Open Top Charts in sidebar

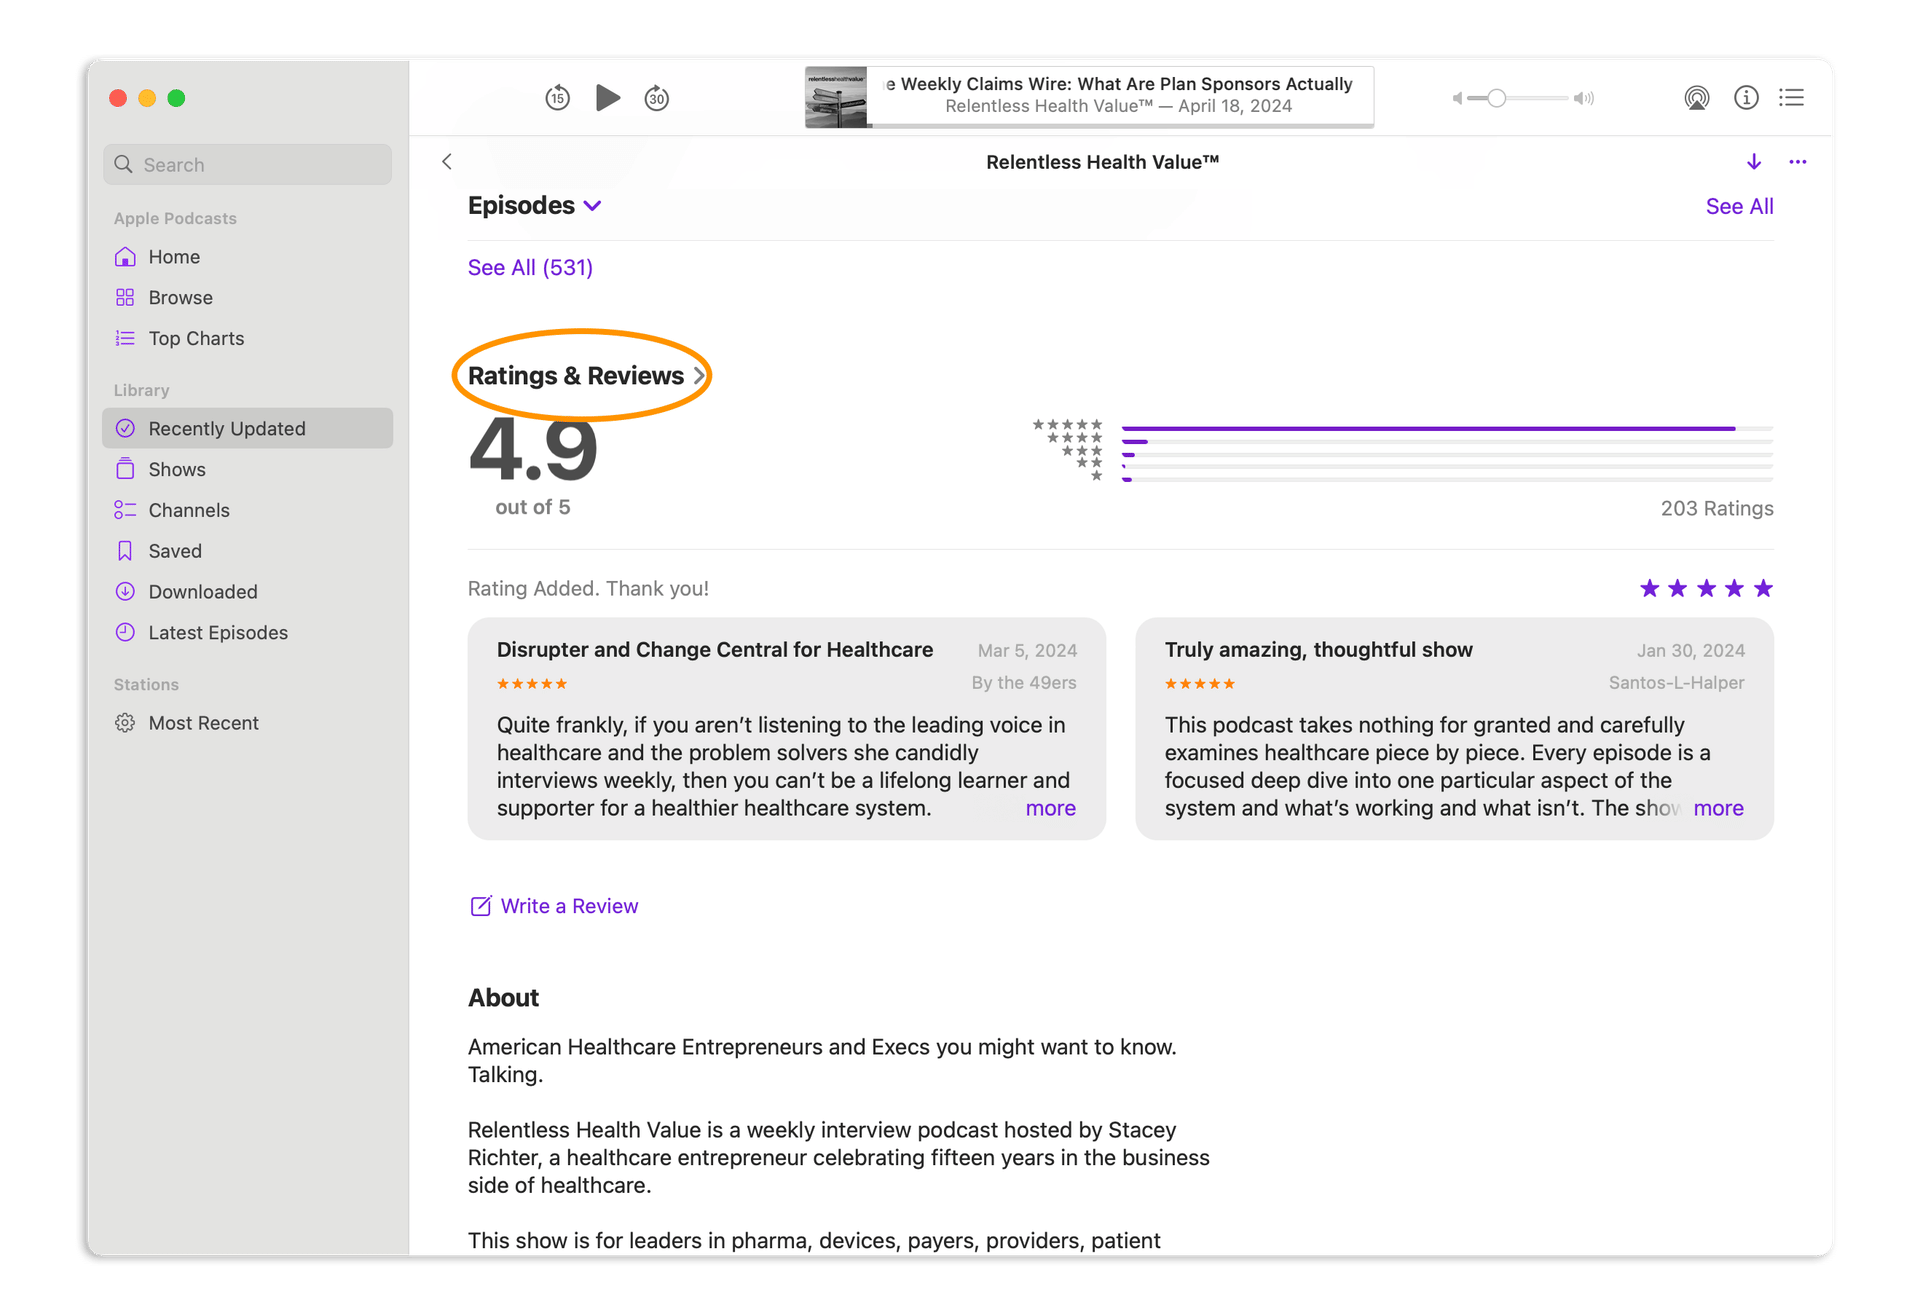pyautogui.click(x=196, y=339)
